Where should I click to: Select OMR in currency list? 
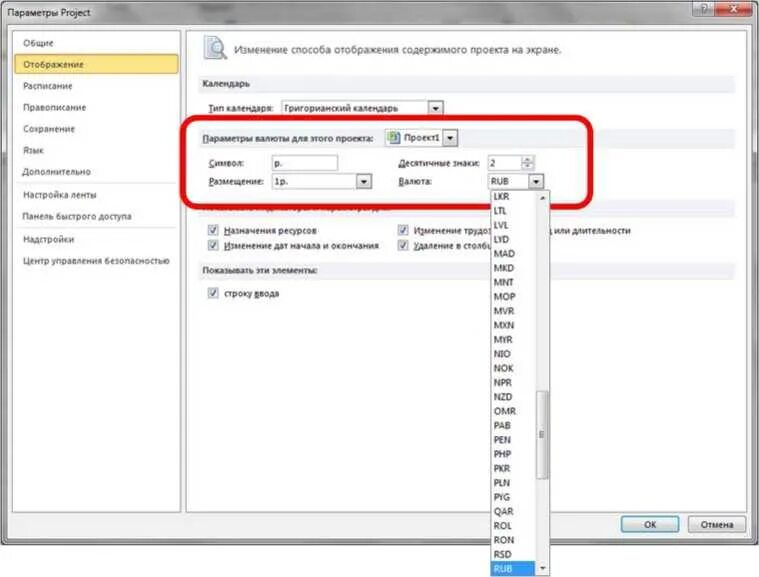pyautogui.click(x=513, y=411)
